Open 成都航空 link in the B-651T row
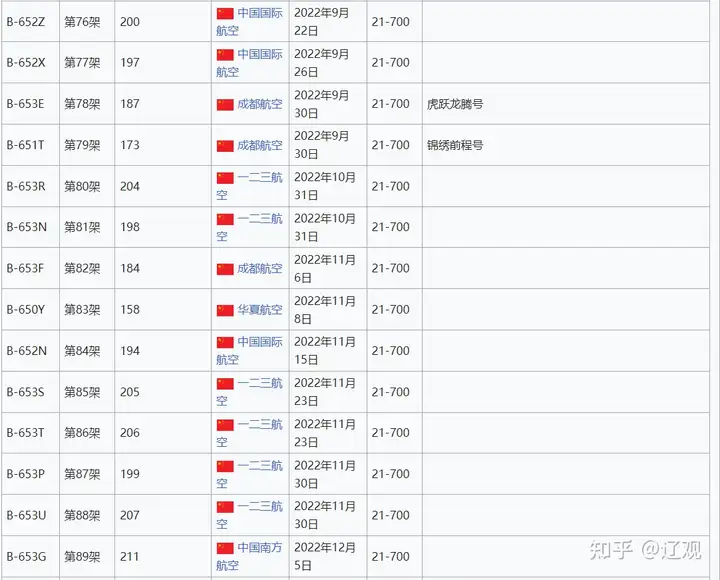Image resolution: width=720 pixels, height=580 pixels. pyautogui.click(x=259, y=145)
